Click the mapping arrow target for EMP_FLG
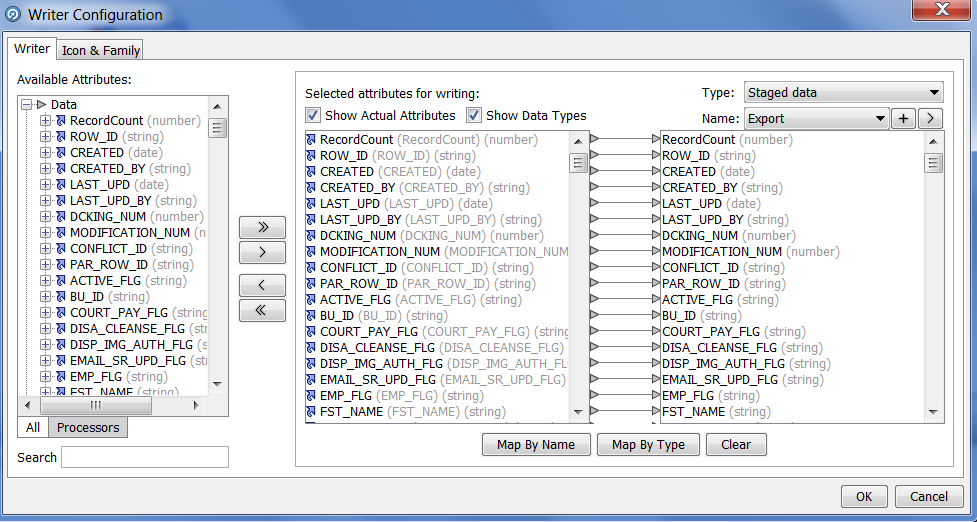The height and width of the screenshot is (522, 977). (655, 395)
